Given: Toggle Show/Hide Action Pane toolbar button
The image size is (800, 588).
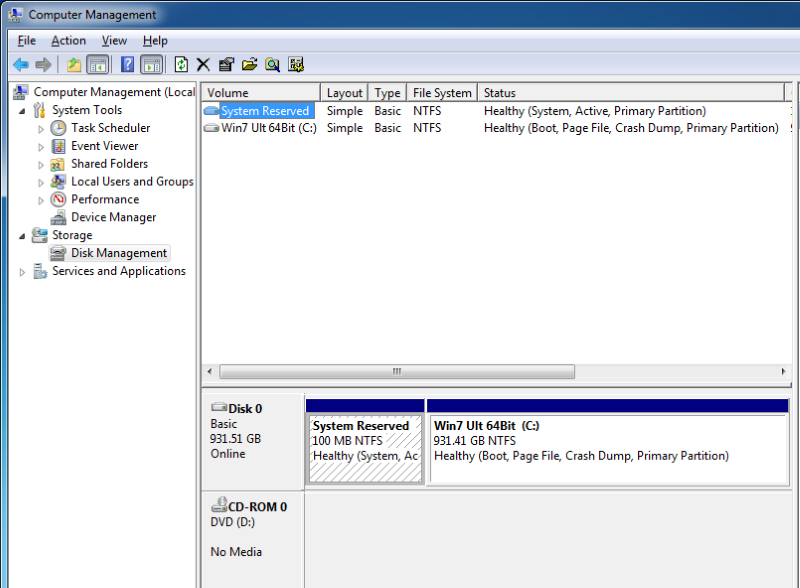Looking at the screenshot, I should click(x=152, y=64).
